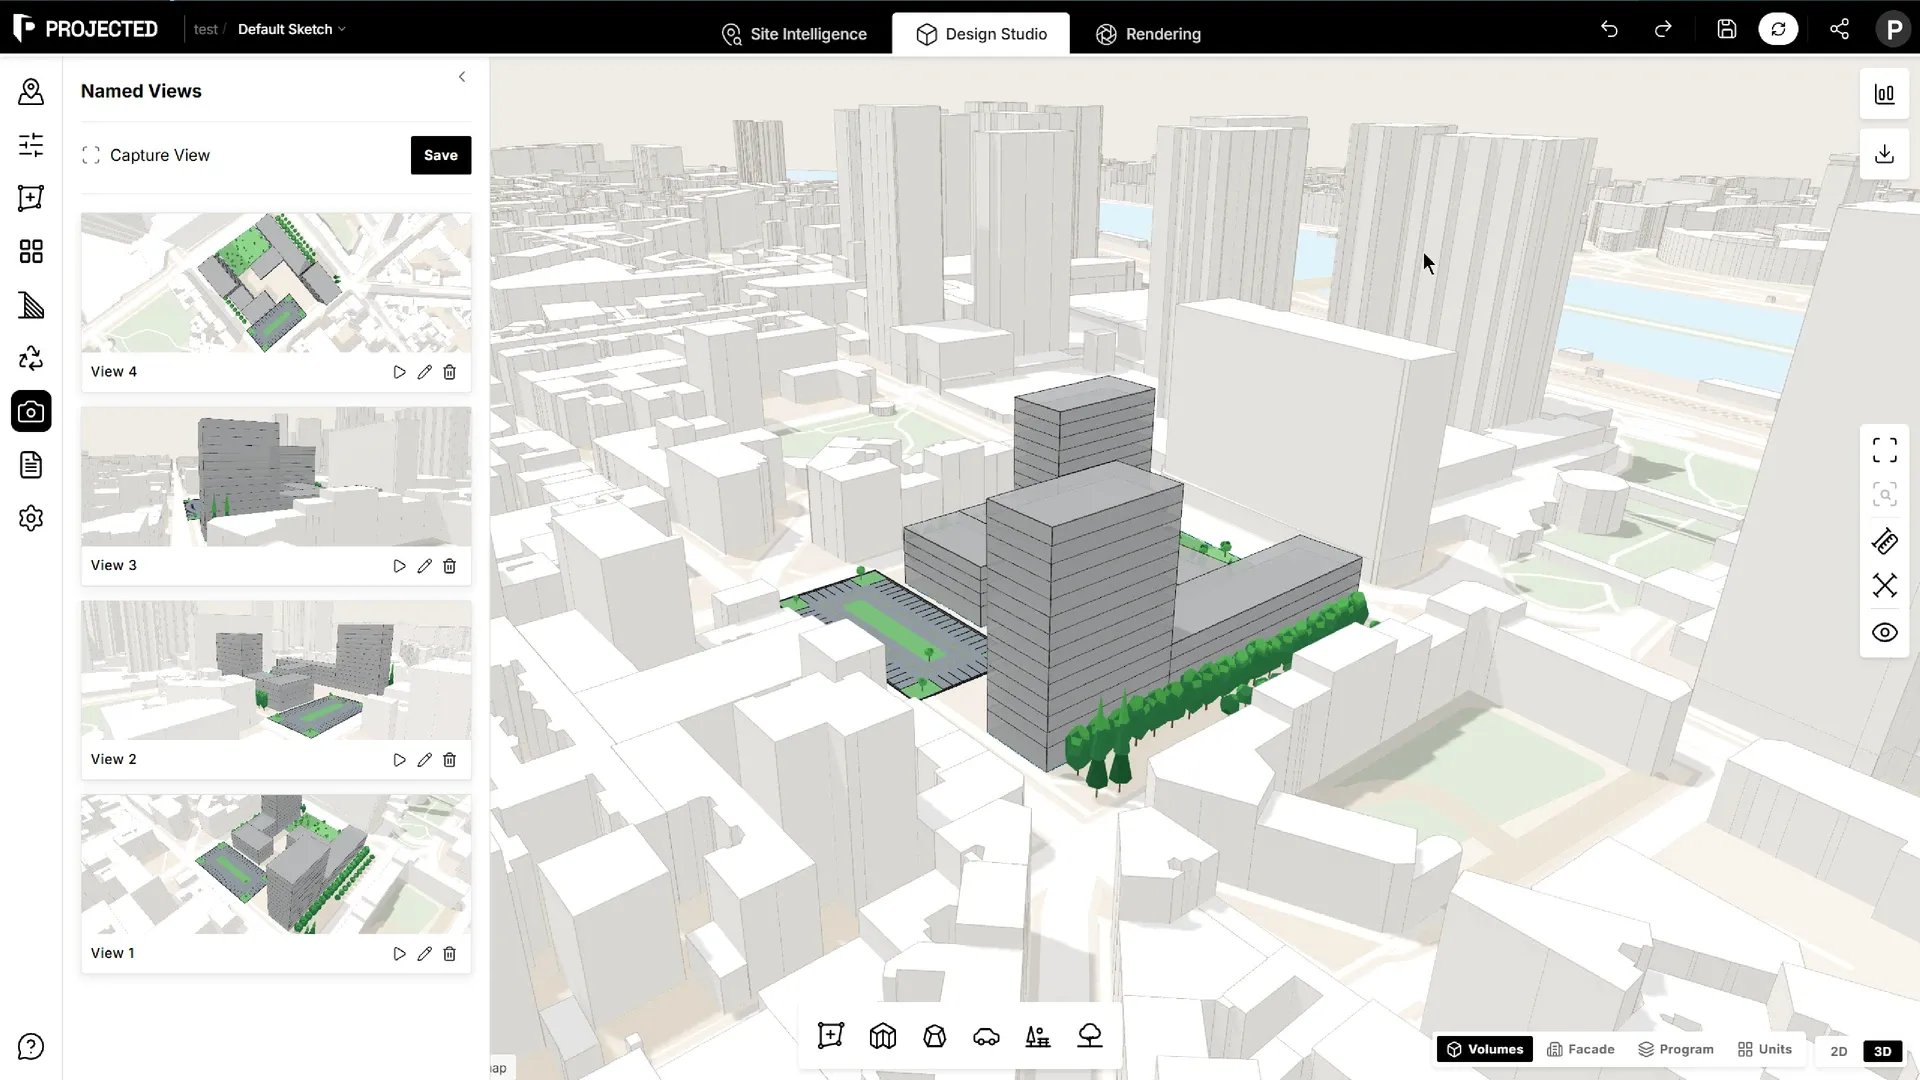Open the settings gear in sidebar
The image size is (1920, 1080).
31,518
